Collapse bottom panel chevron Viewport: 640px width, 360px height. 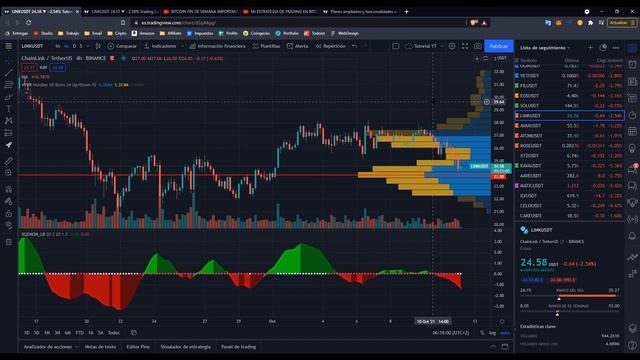pos(493,347)
